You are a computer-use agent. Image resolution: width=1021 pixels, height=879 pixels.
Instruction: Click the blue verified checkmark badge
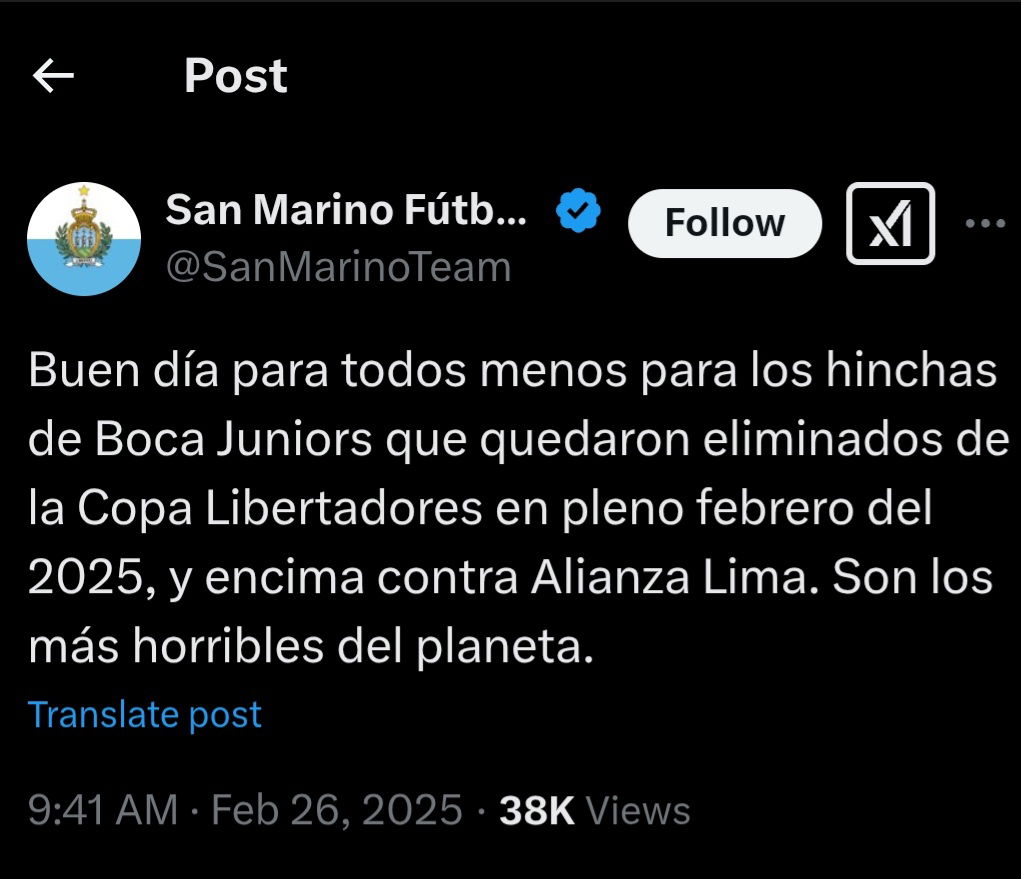(578, 210)
